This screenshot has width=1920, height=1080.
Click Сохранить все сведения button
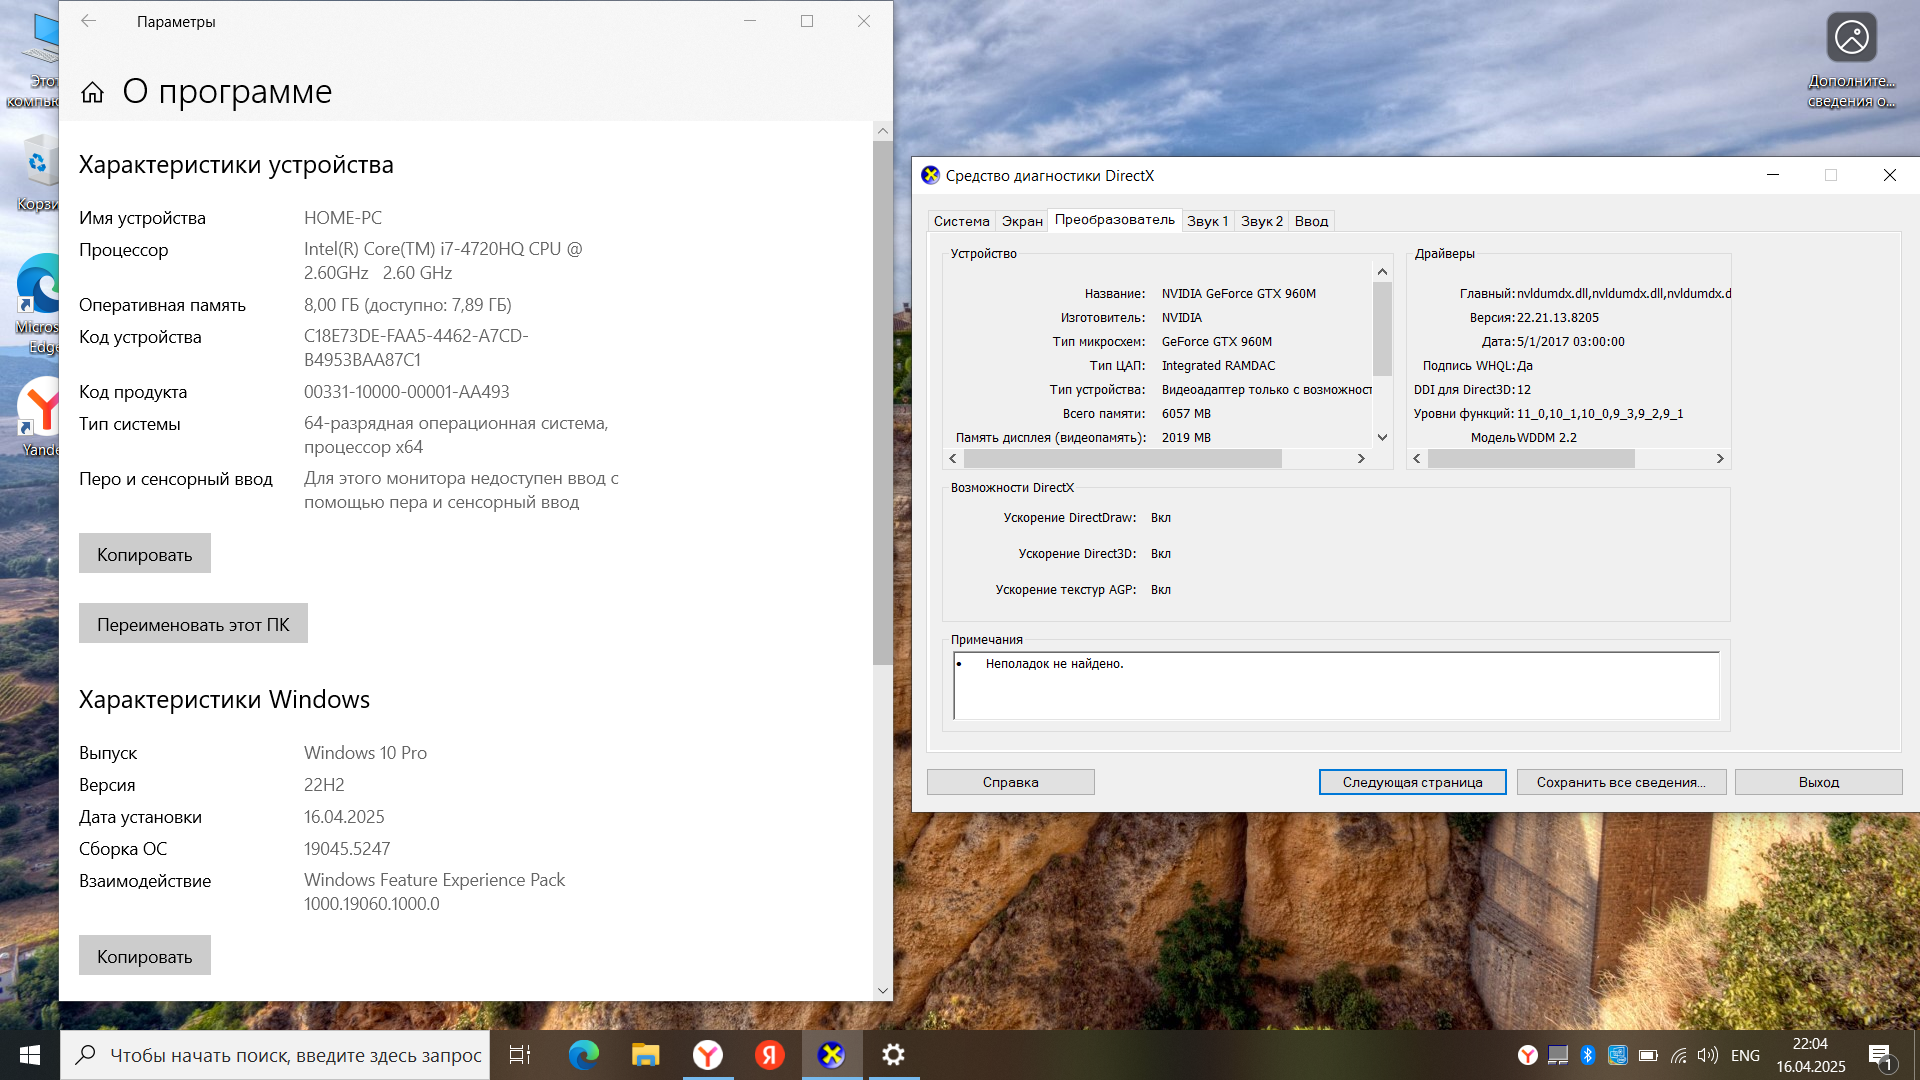pos(1620,782)
